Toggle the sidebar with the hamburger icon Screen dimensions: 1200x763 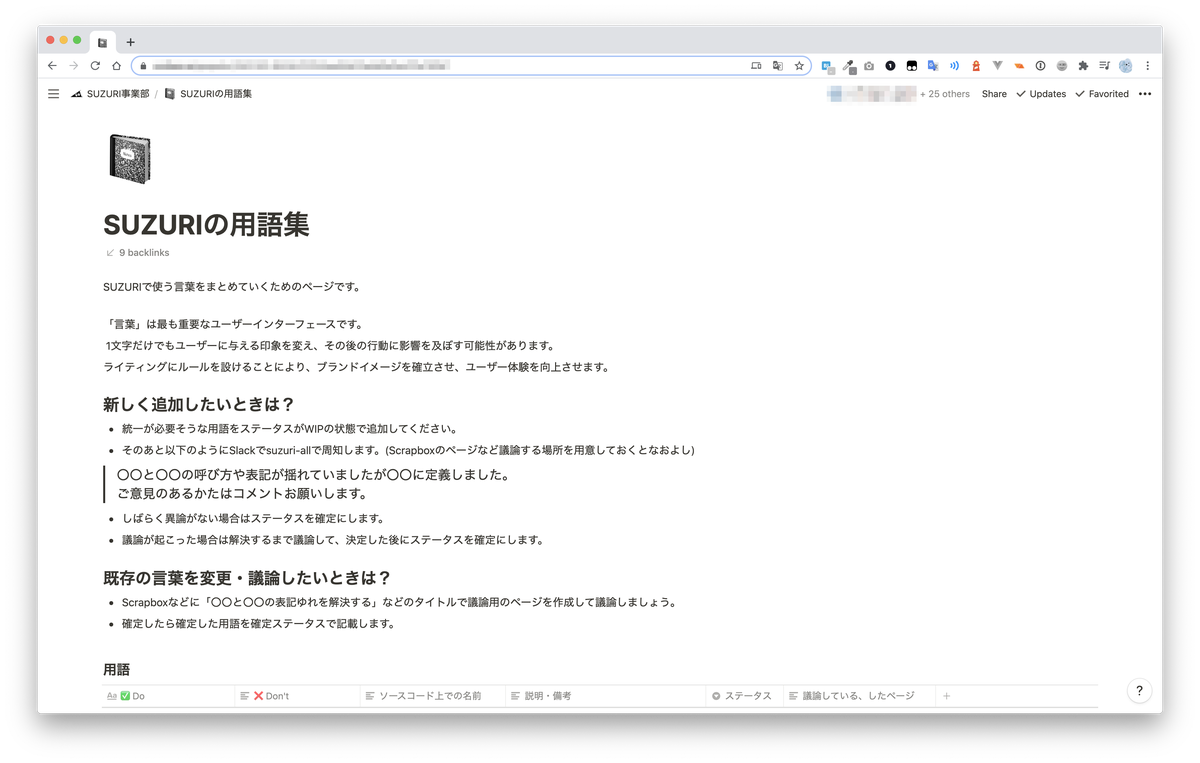(53, 93)
